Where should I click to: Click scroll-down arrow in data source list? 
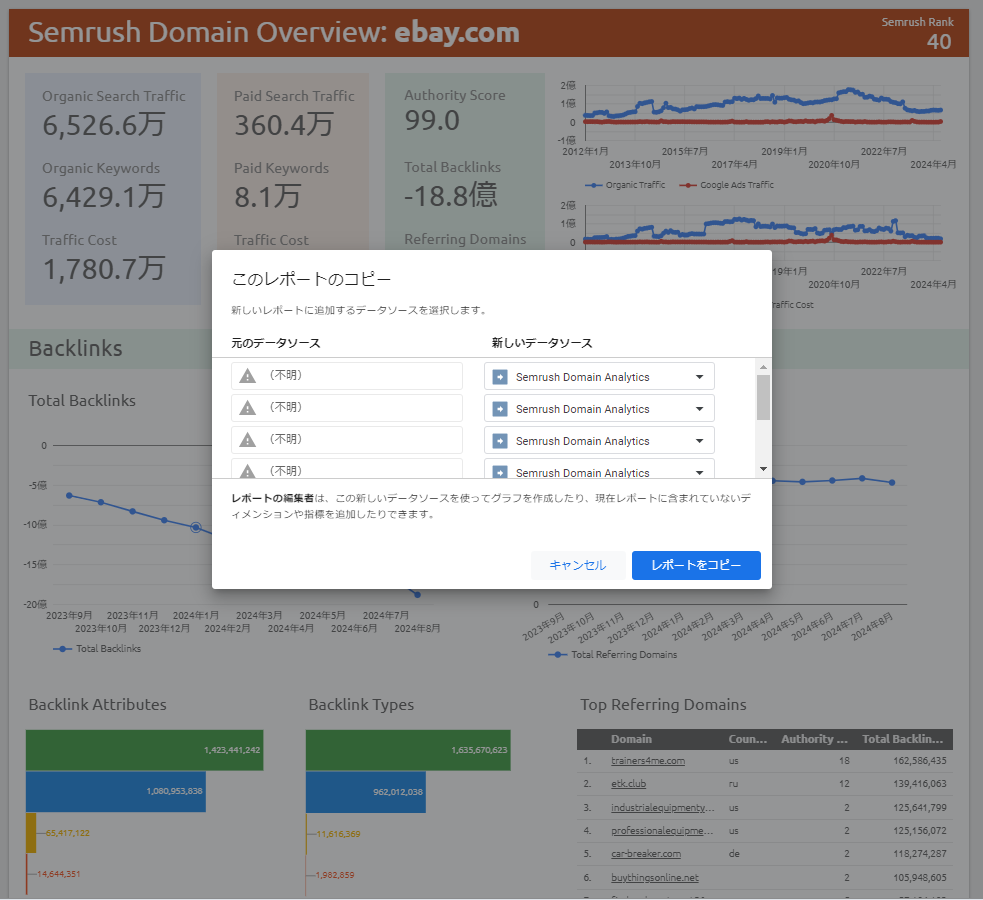tap(763, 469)
